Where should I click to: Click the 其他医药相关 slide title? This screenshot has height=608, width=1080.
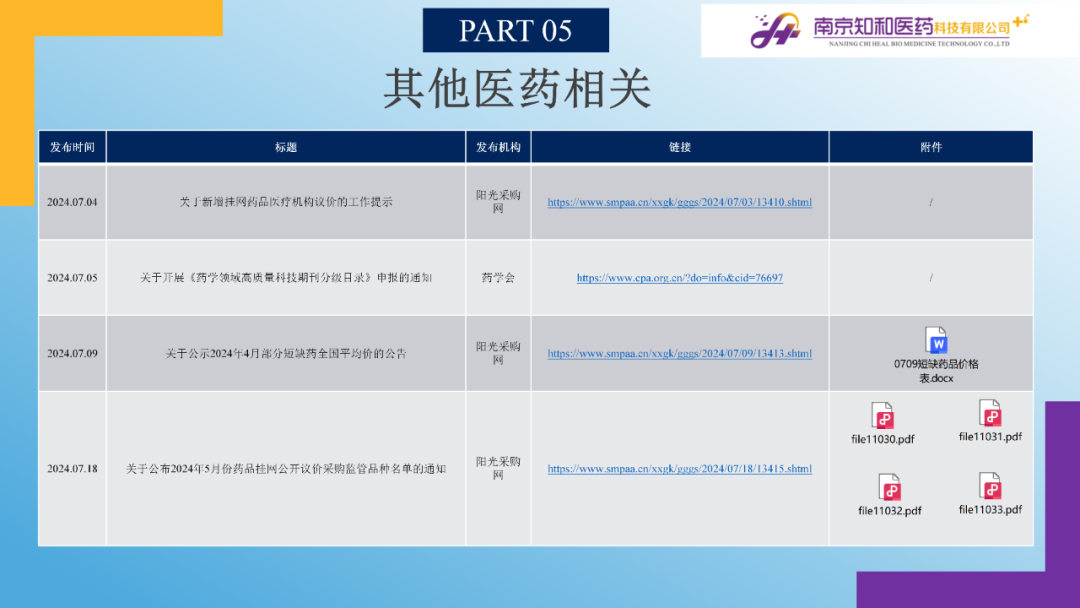coord(517,90)
